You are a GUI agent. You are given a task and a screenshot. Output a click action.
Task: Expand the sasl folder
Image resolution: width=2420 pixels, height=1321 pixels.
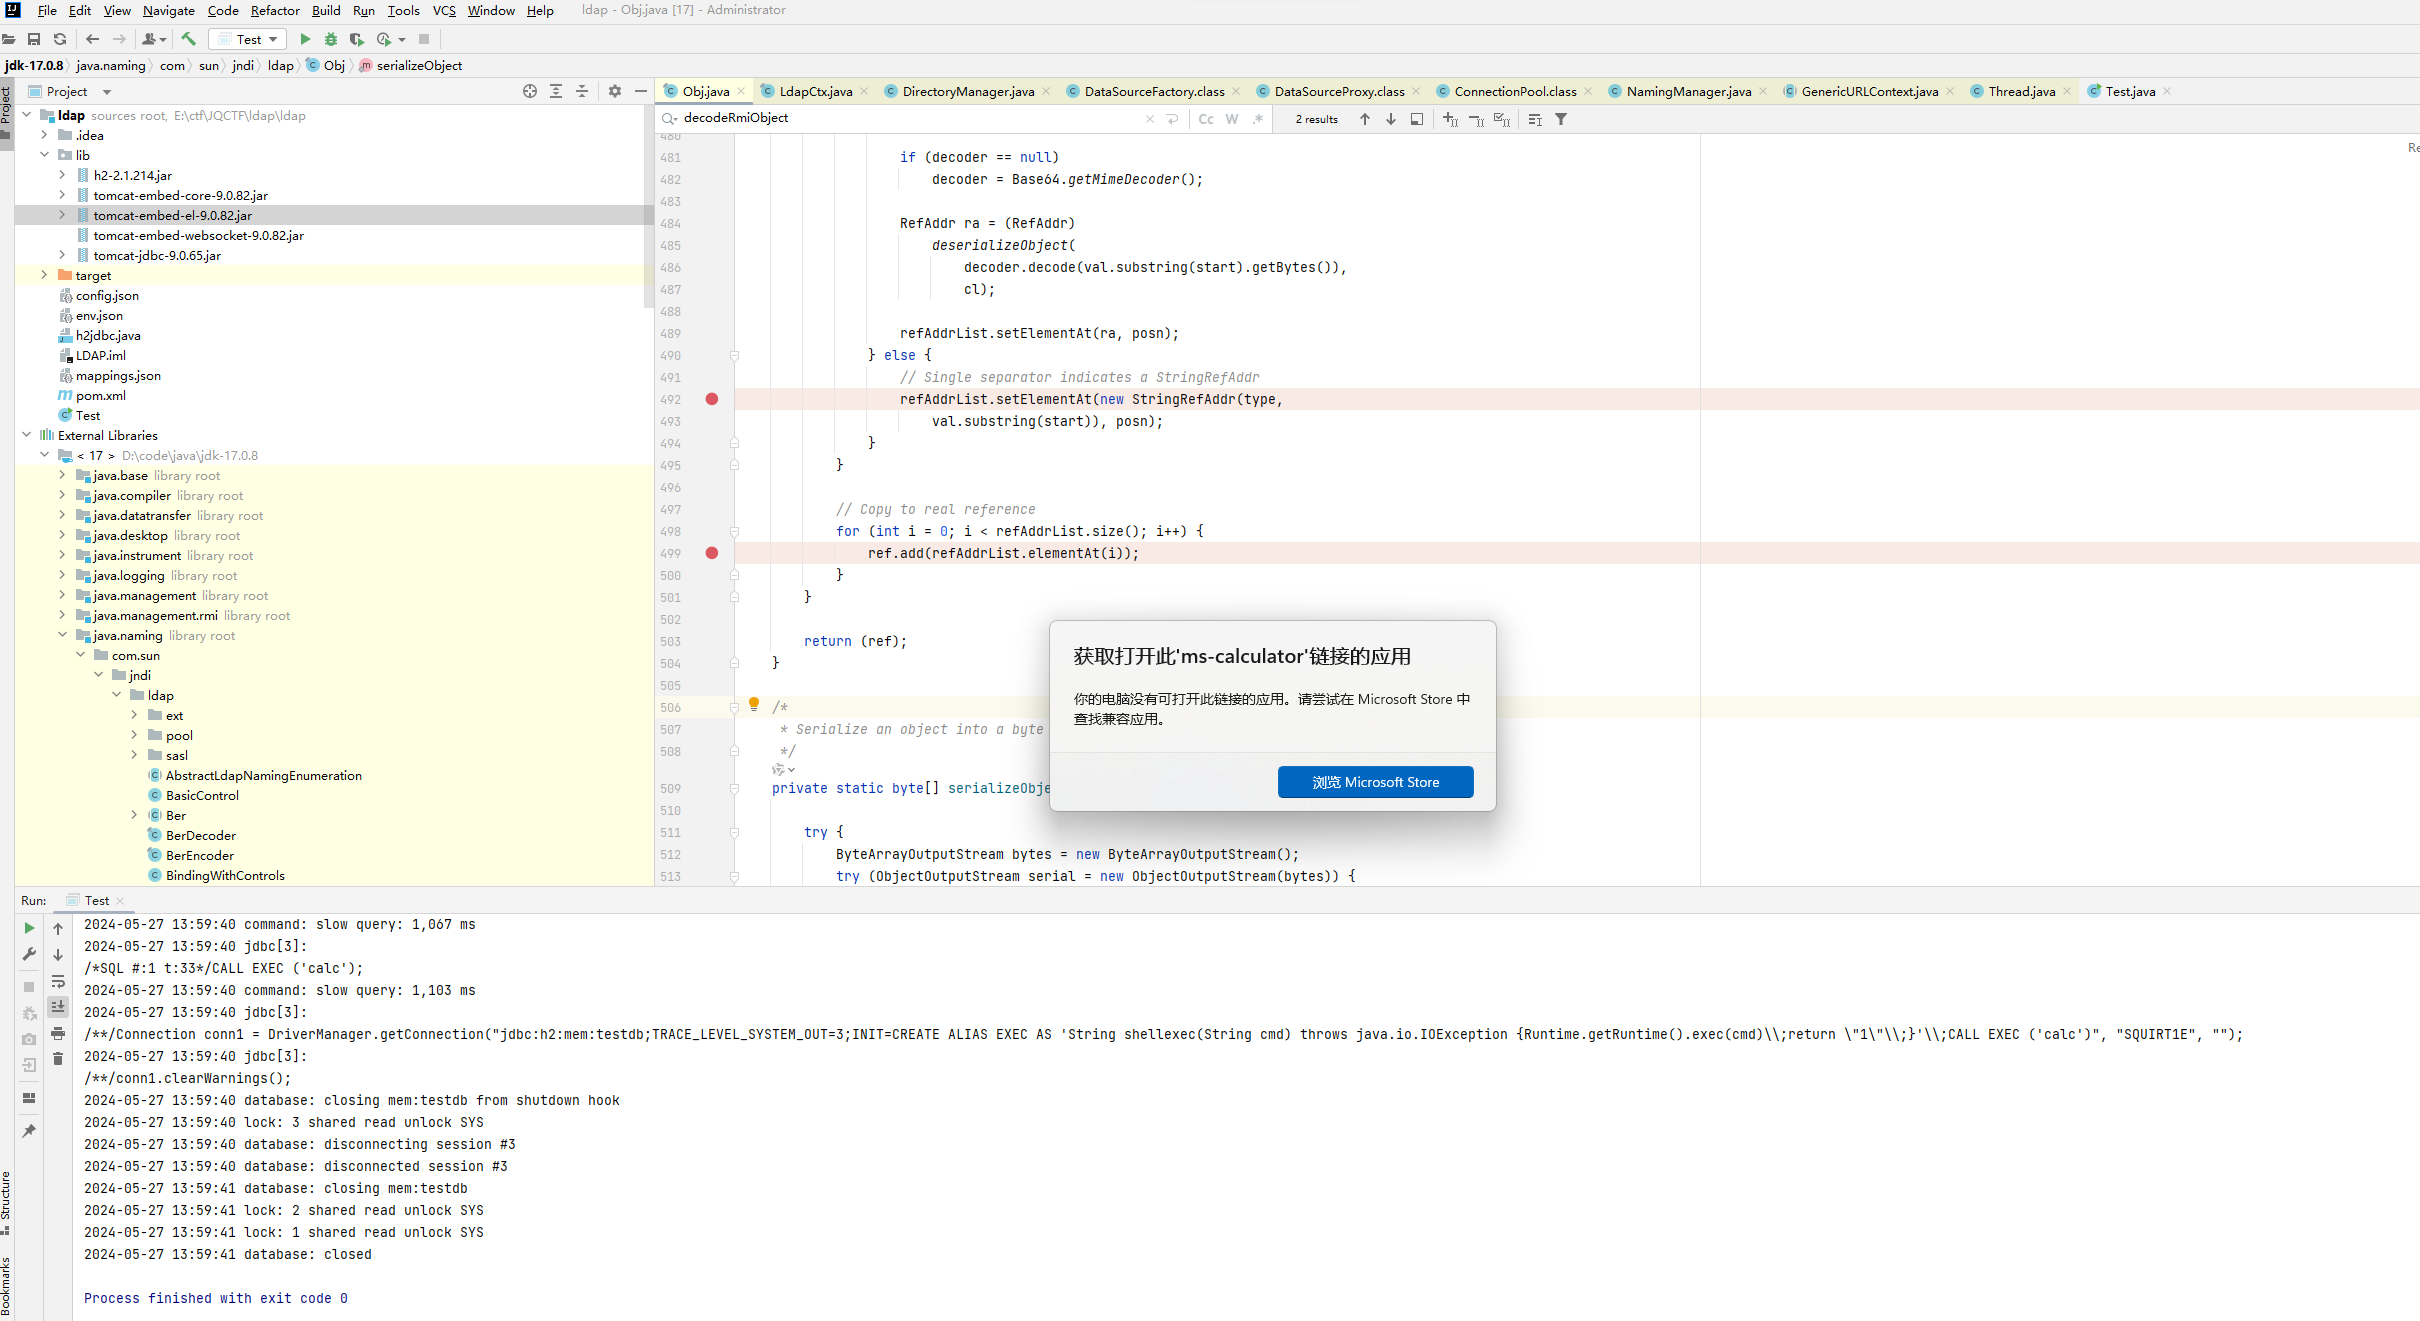[134, 755]
